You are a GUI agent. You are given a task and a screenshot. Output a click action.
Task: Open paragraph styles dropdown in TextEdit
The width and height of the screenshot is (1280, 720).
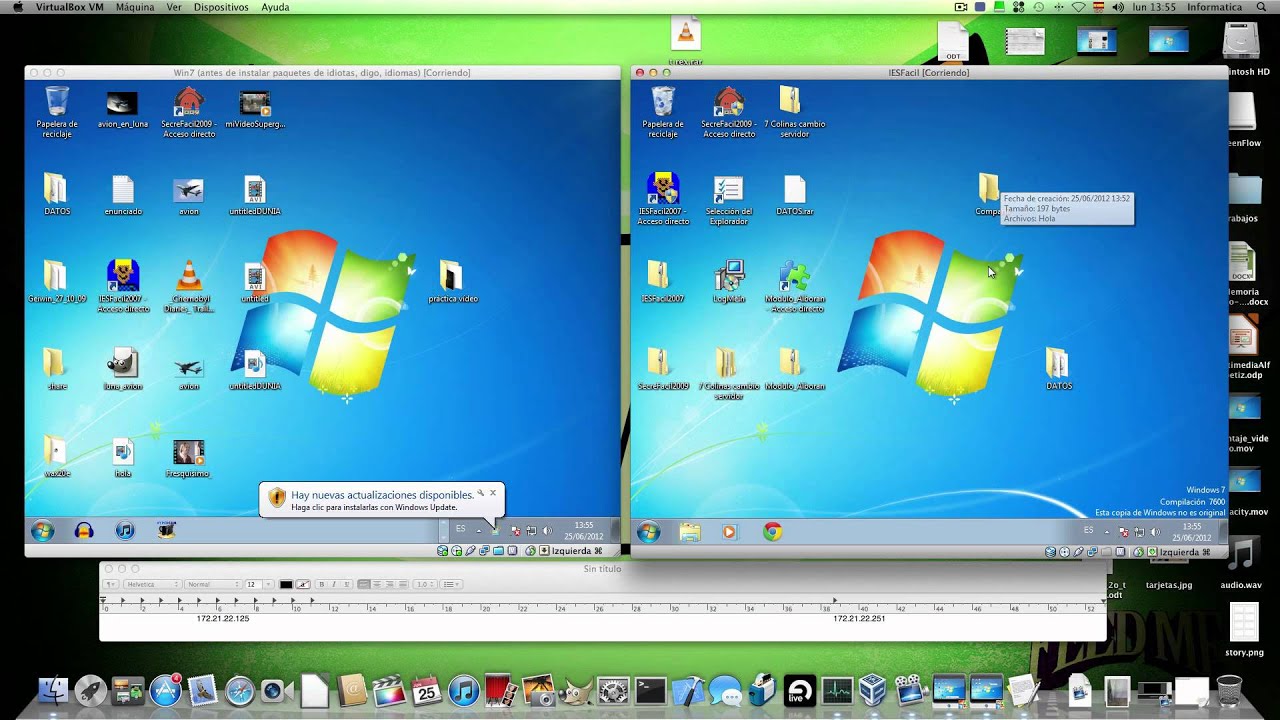[x=110, y=584]
